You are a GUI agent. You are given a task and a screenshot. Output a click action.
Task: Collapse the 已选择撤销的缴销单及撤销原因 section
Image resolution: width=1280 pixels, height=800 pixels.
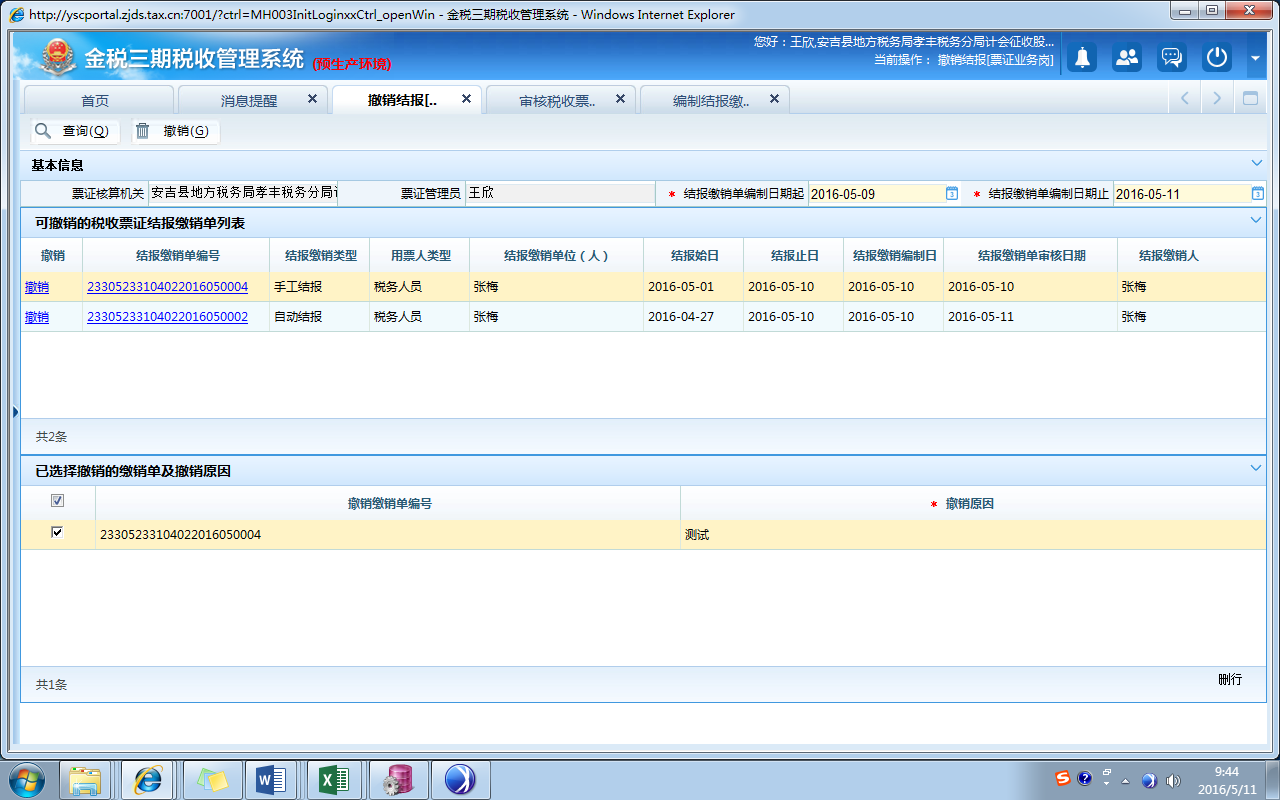tap(1256, 468)
